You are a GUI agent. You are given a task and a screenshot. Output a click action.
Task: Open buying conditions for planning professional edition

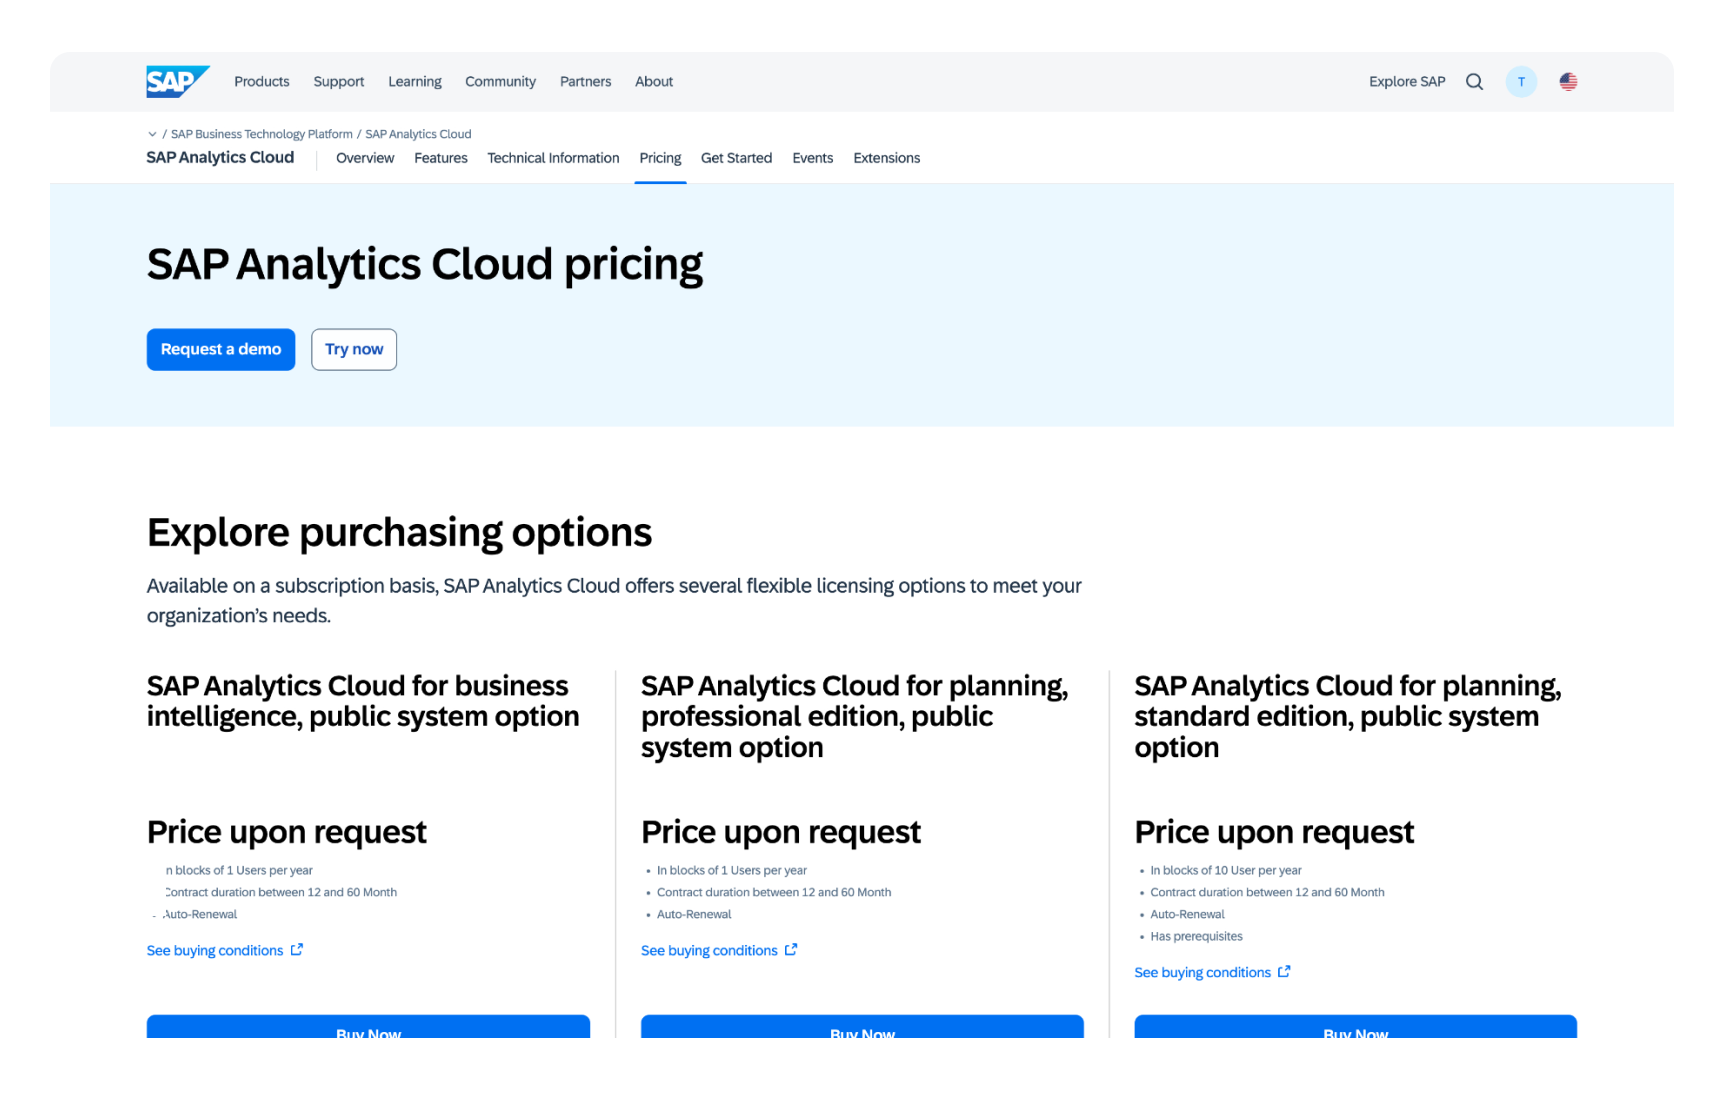click(708, 949)
